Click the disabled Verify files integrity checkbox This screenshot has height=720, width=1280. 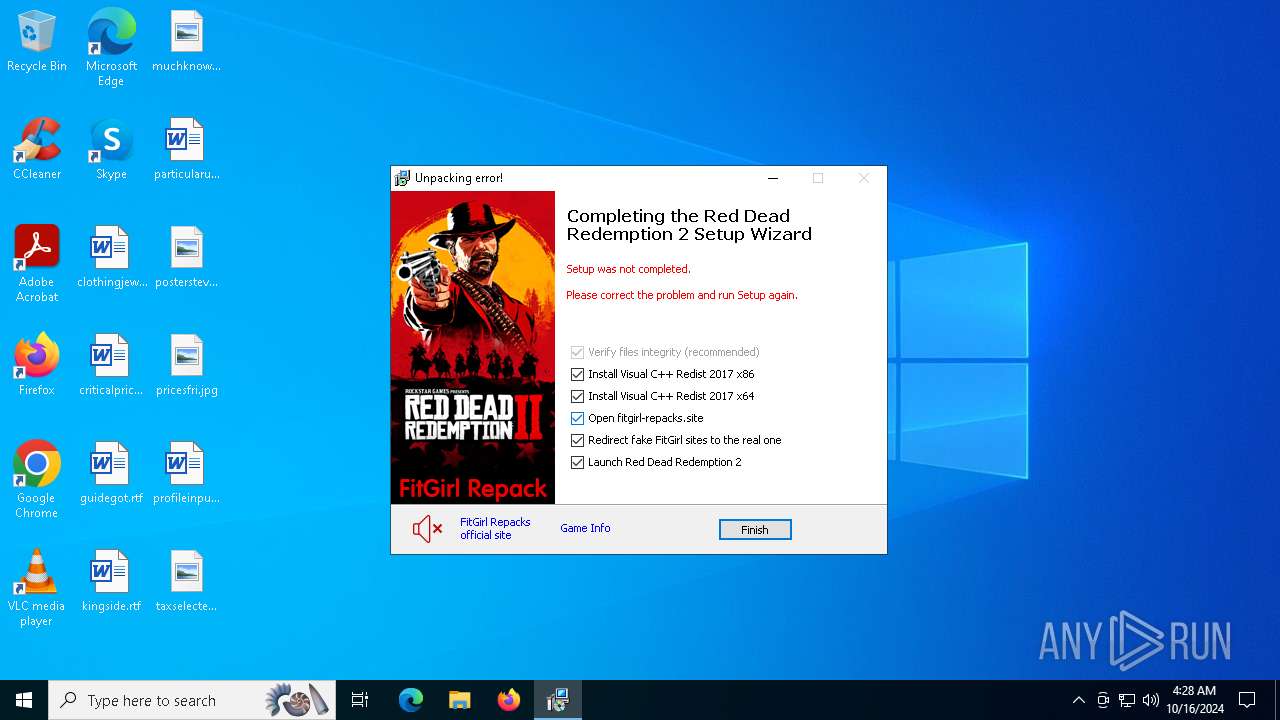[577, 352]
